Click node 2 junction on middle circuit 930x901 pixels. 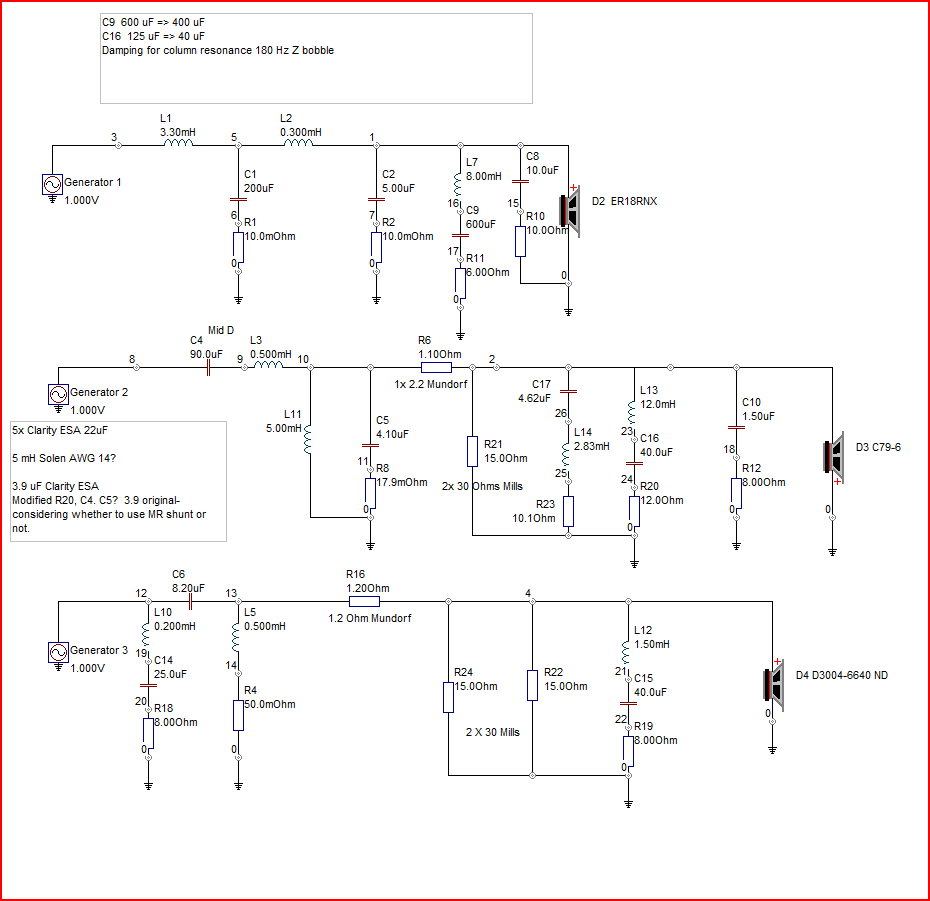[x=496, y=368]
